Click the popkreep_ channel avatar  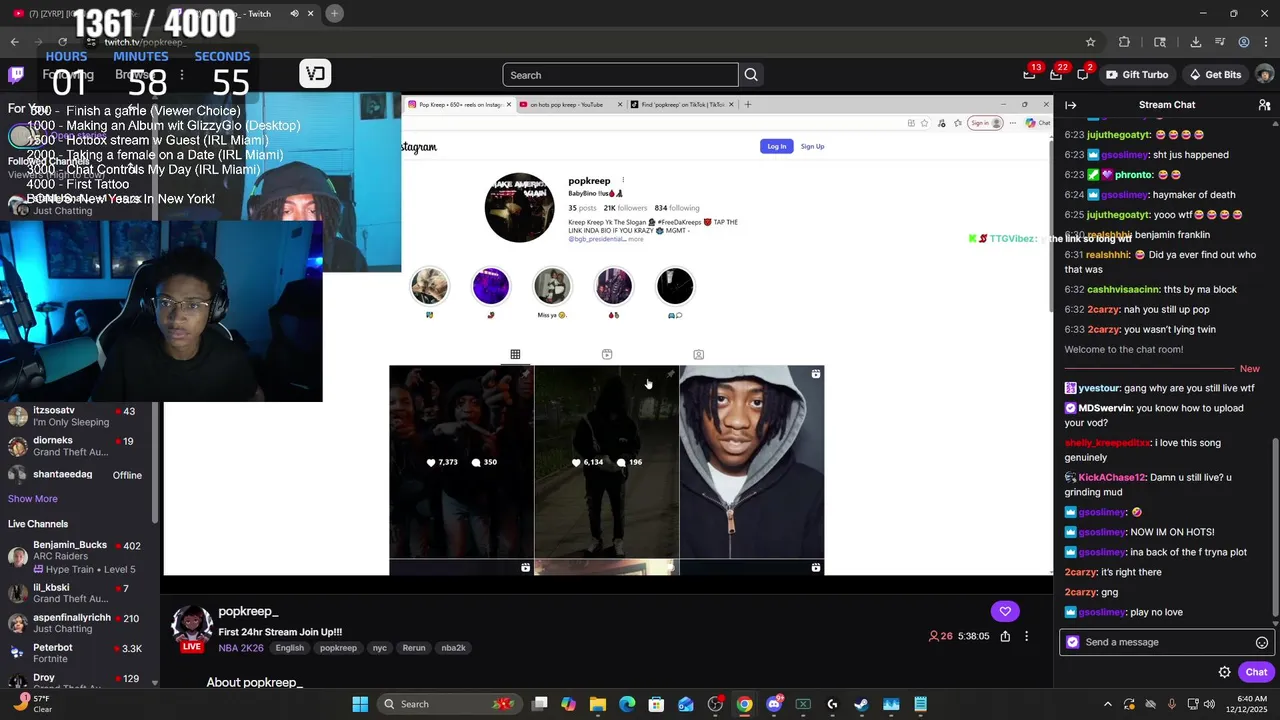192,624
